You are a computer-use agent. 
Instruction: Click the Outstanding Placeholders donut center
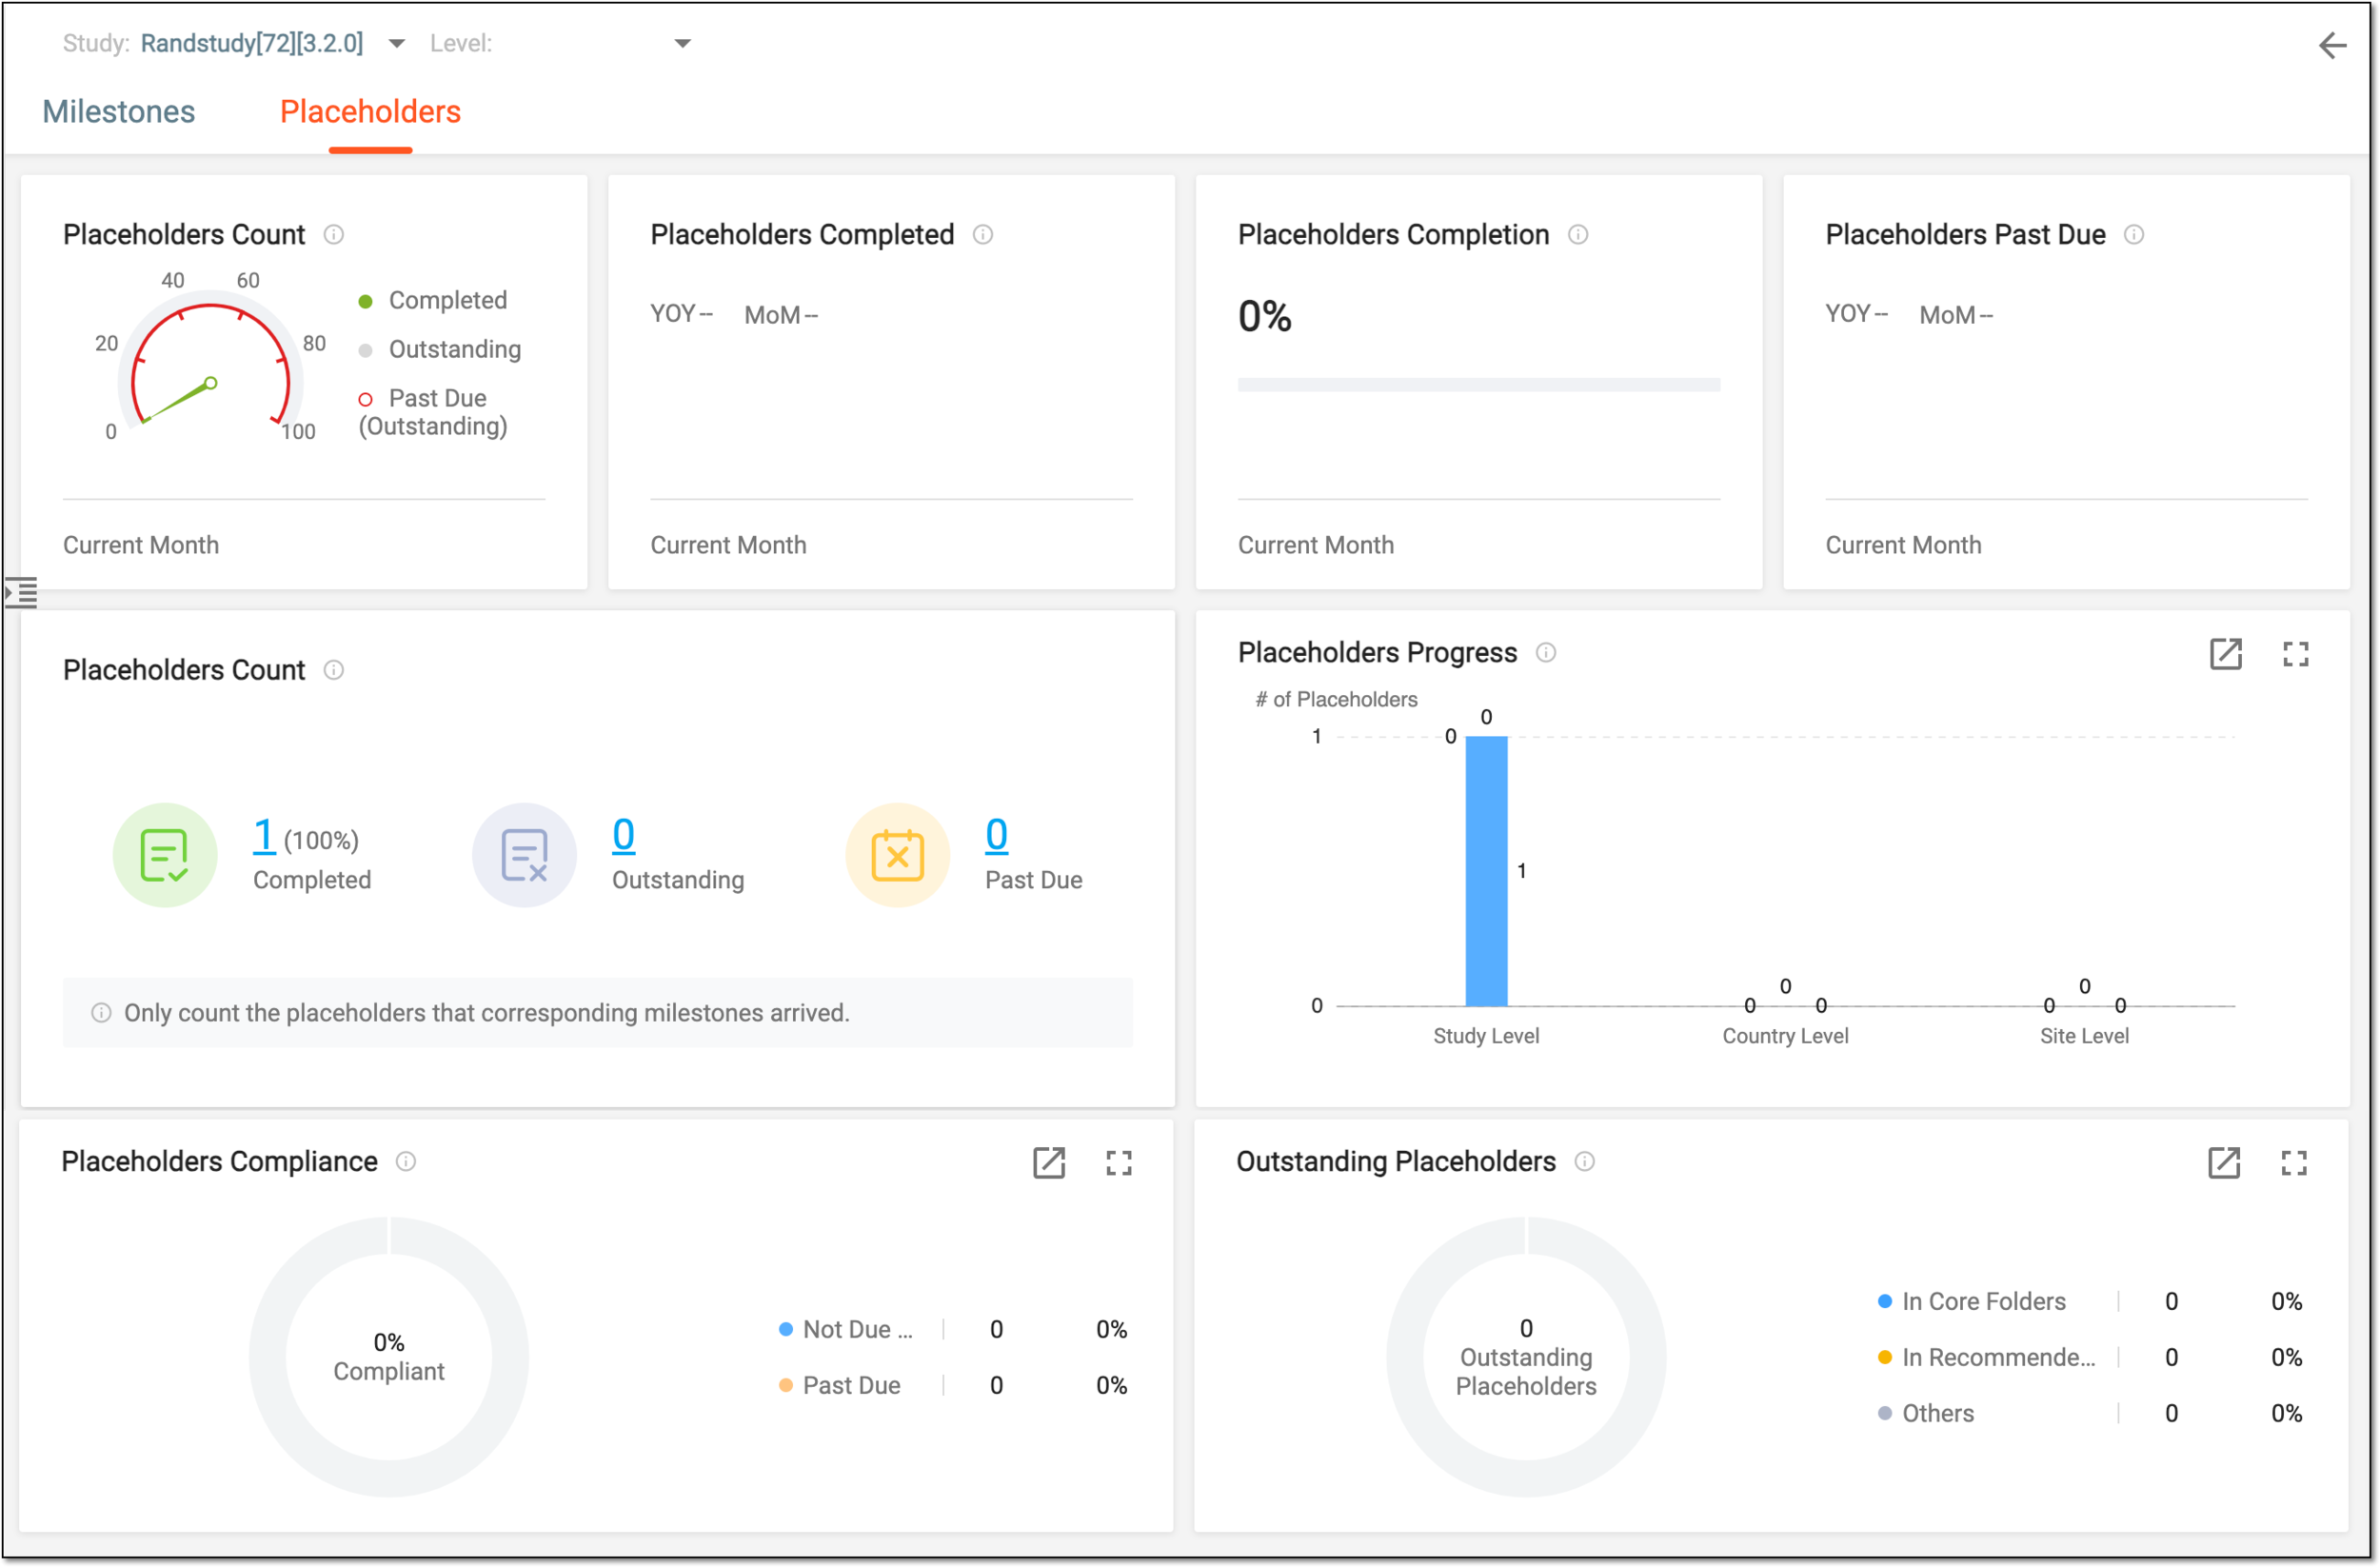(x=1526, y=1356)
